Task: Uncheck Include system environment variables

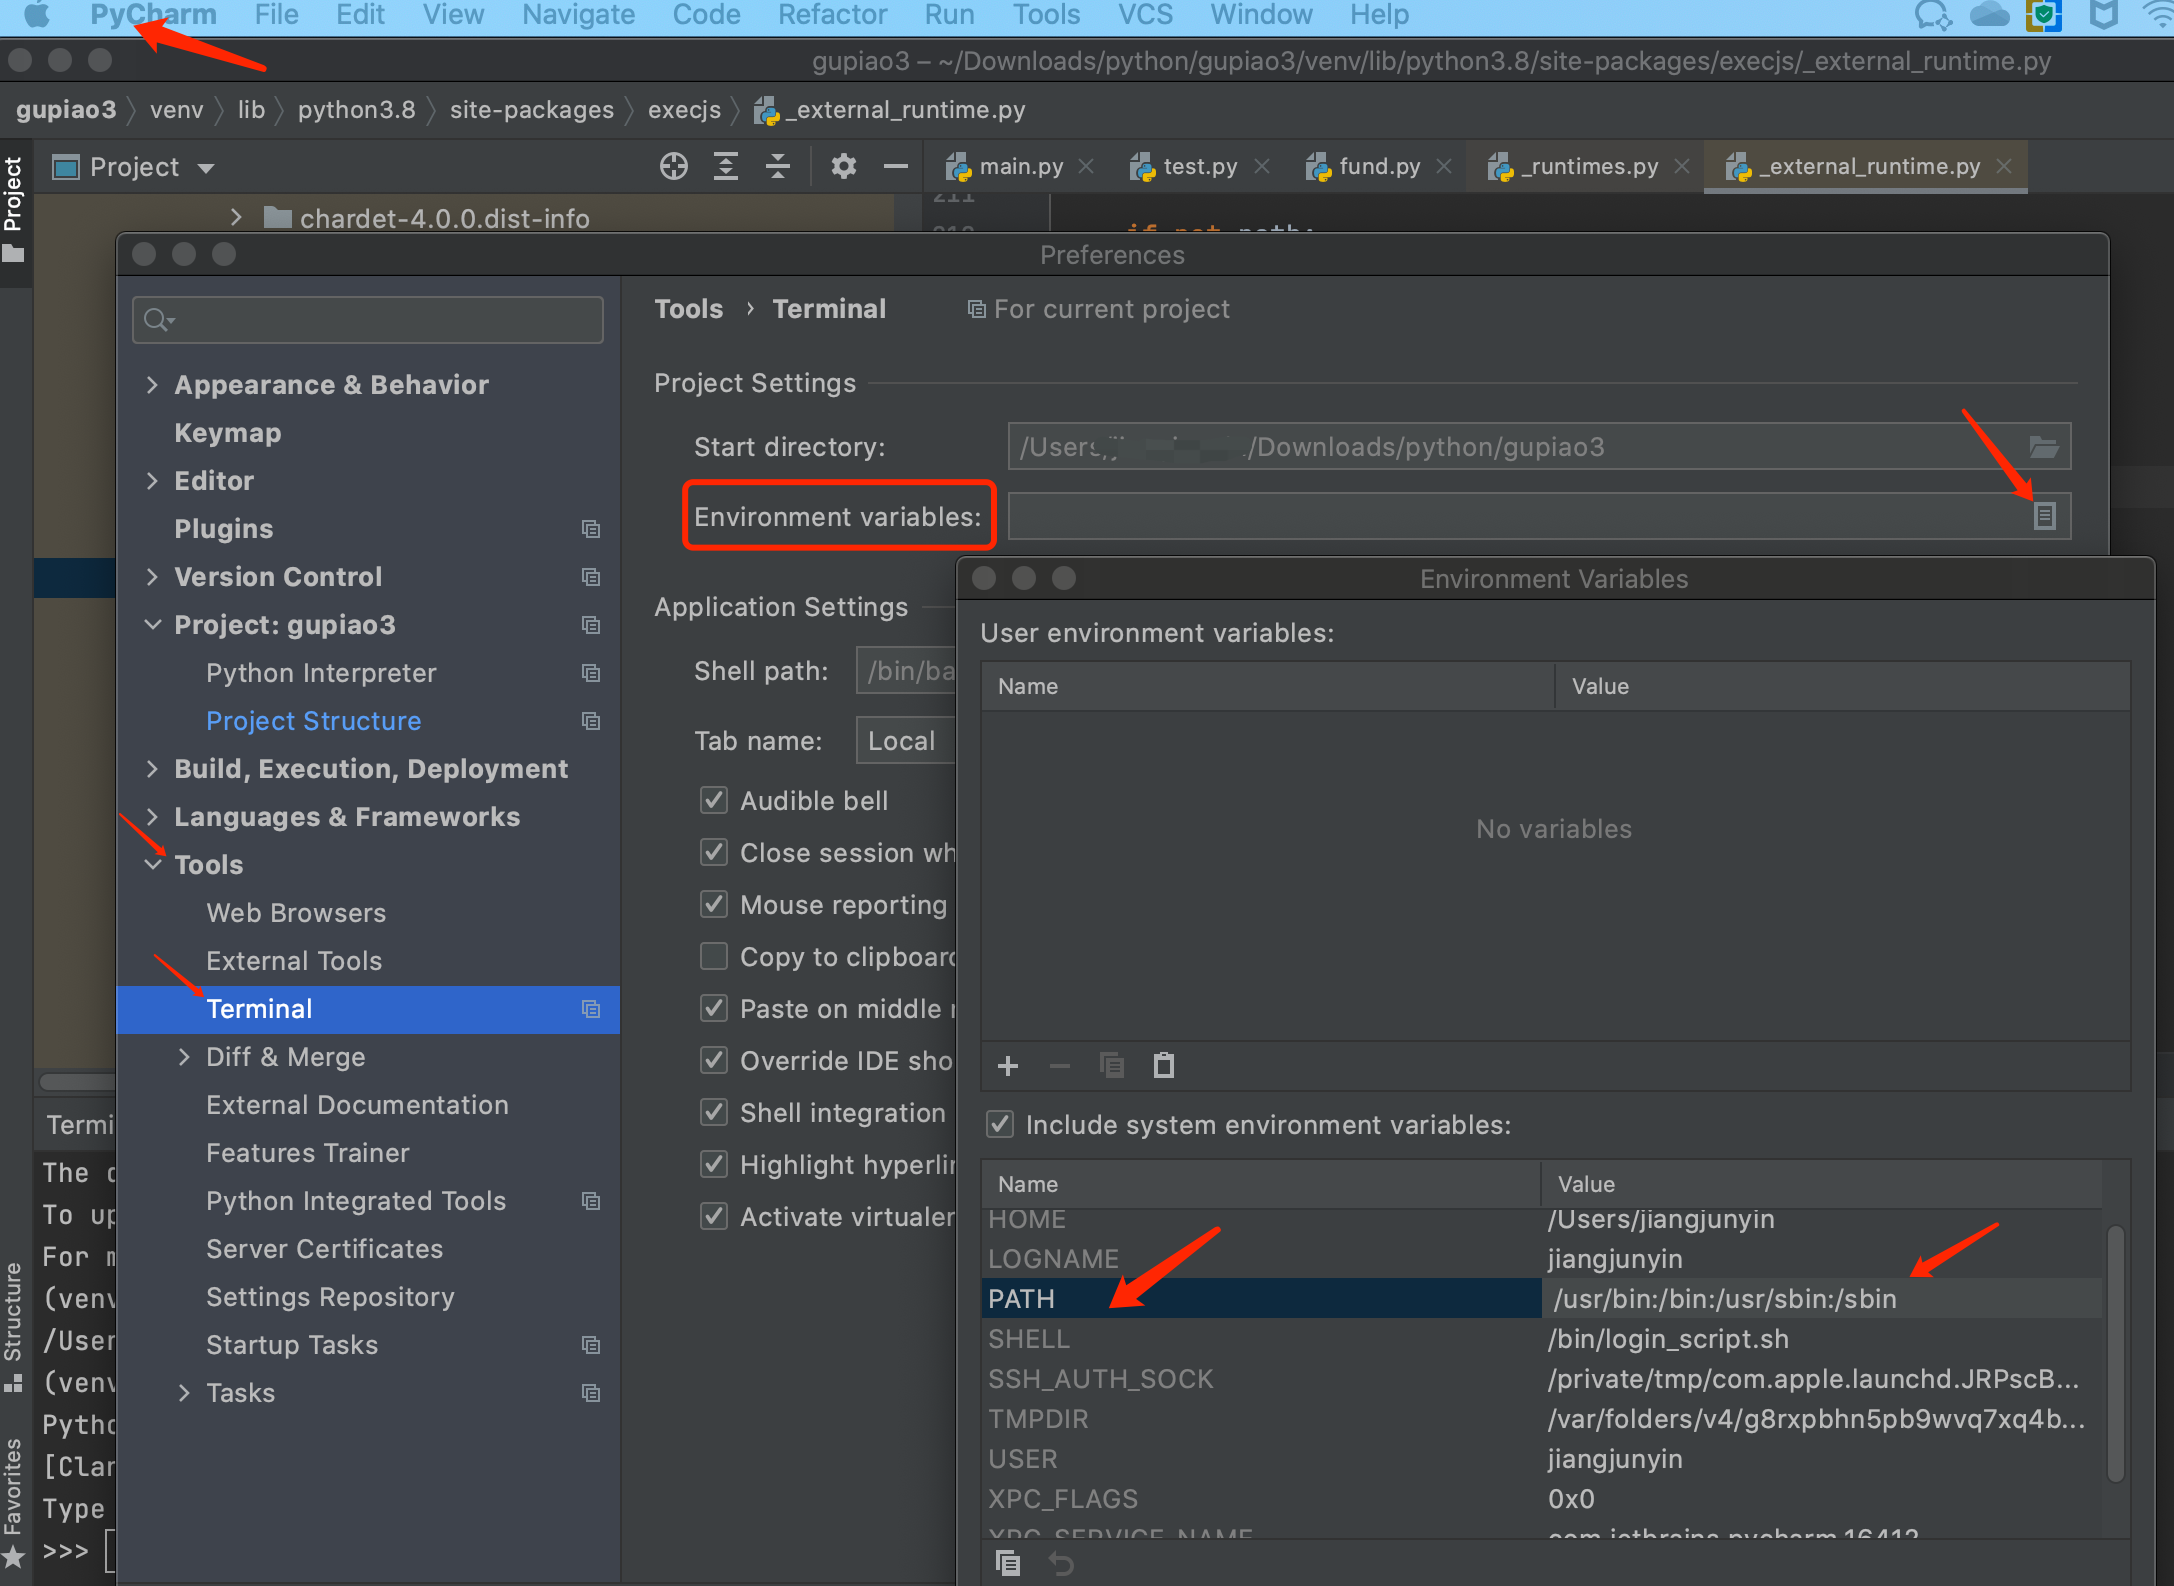Action: click(x=1000, y=1124)
